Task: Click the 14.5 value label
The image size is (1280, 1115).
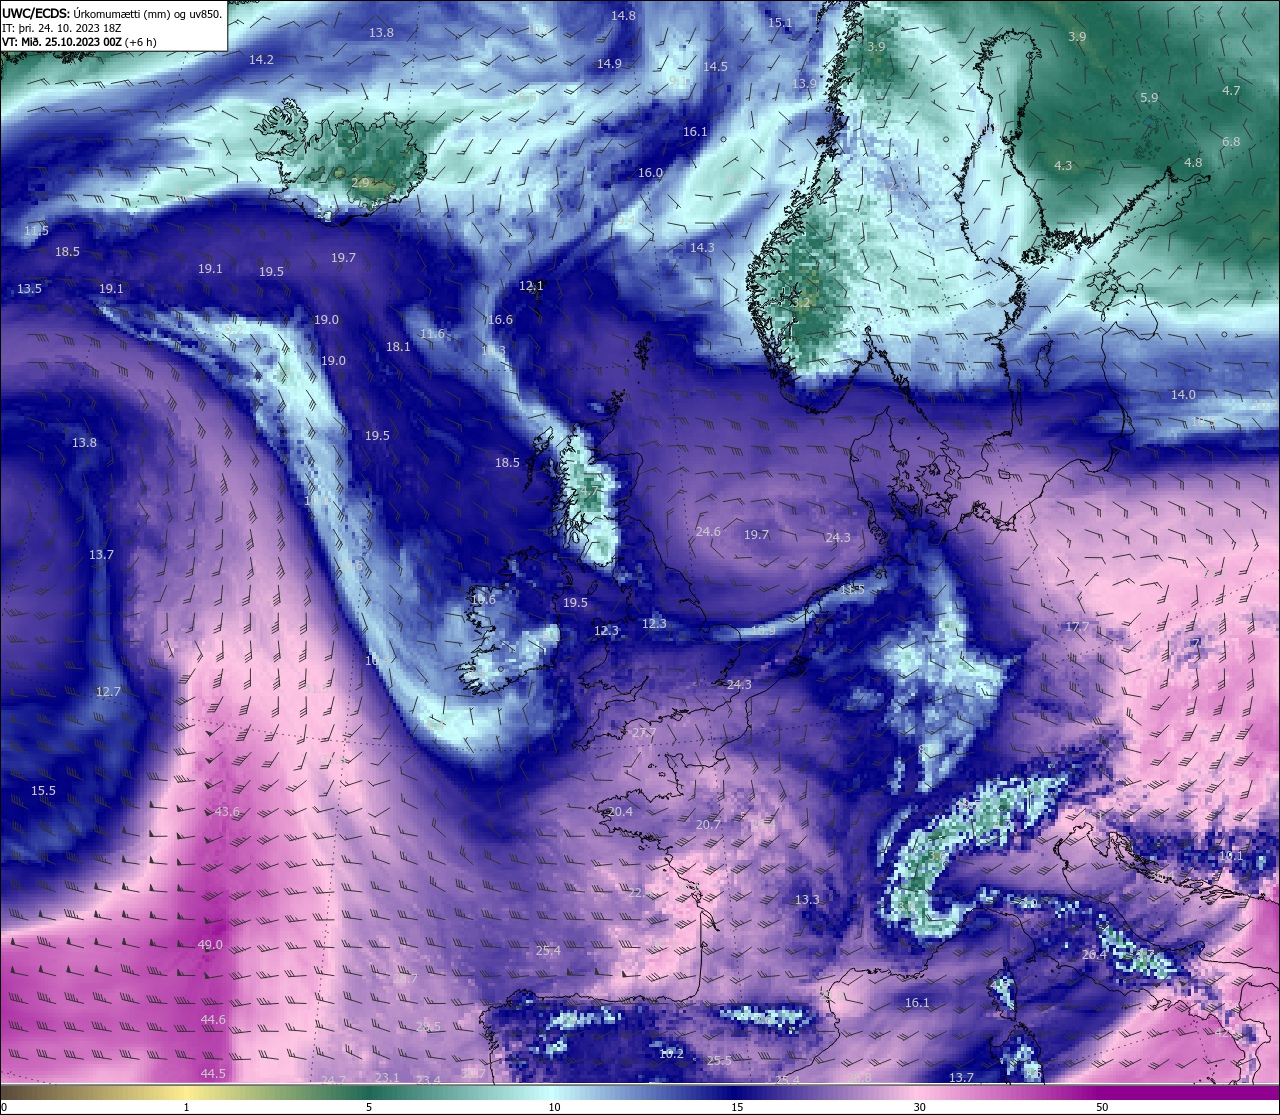Action: [715, 67]
